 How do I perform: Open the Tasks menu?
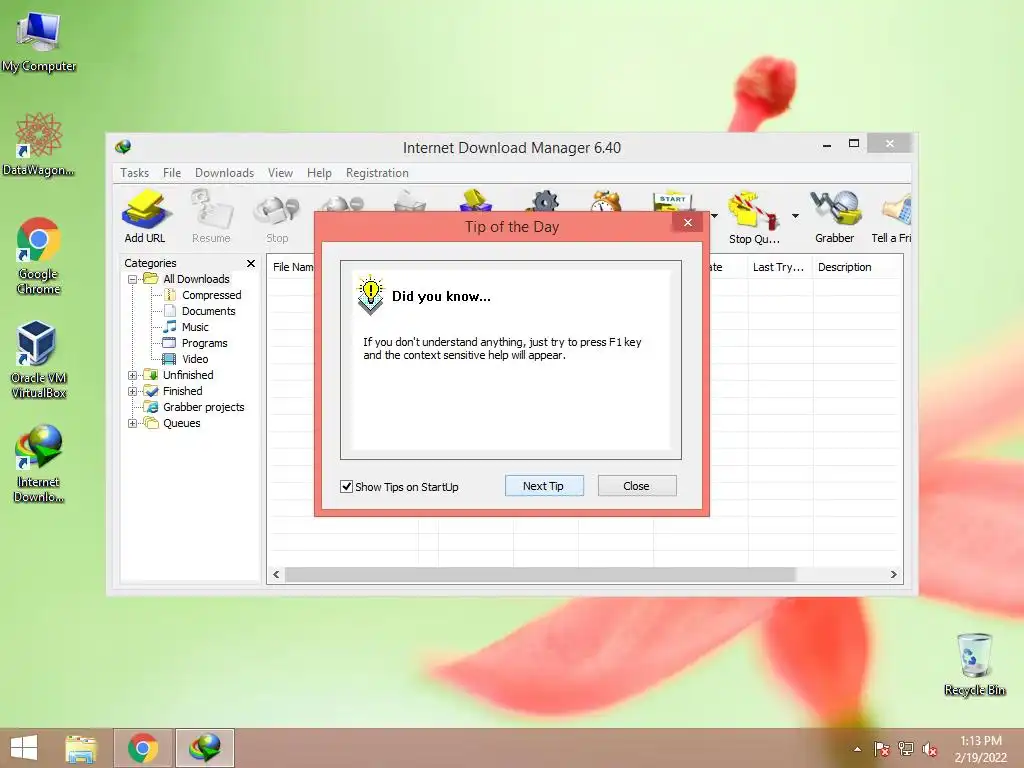pos(135,172)
